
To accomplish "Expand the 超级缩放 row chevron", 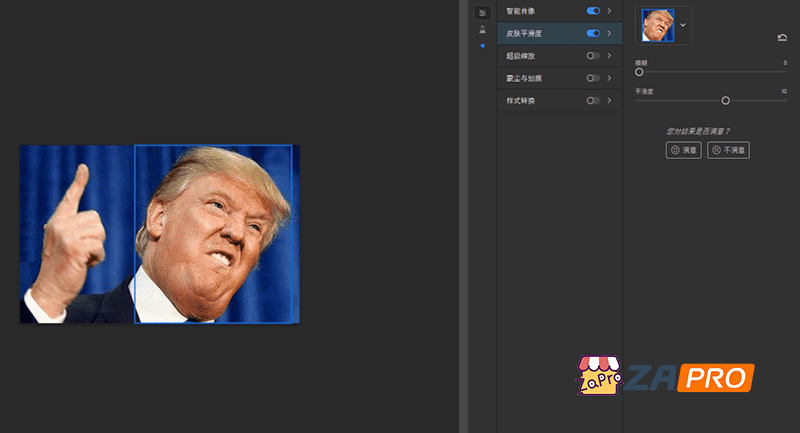I will (x=609, y=56).
